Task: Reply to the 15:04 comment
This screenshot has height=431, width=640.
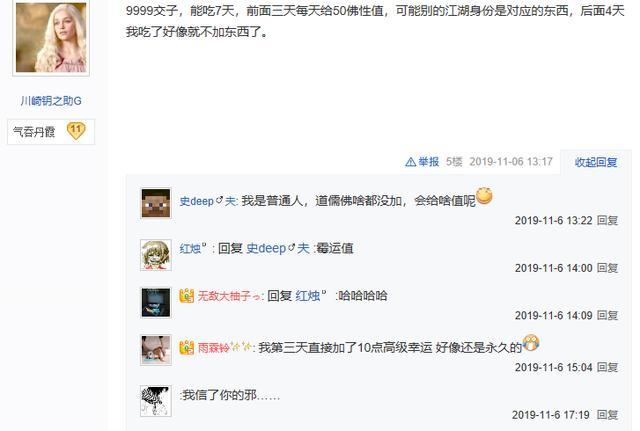Action: [607, 367]
